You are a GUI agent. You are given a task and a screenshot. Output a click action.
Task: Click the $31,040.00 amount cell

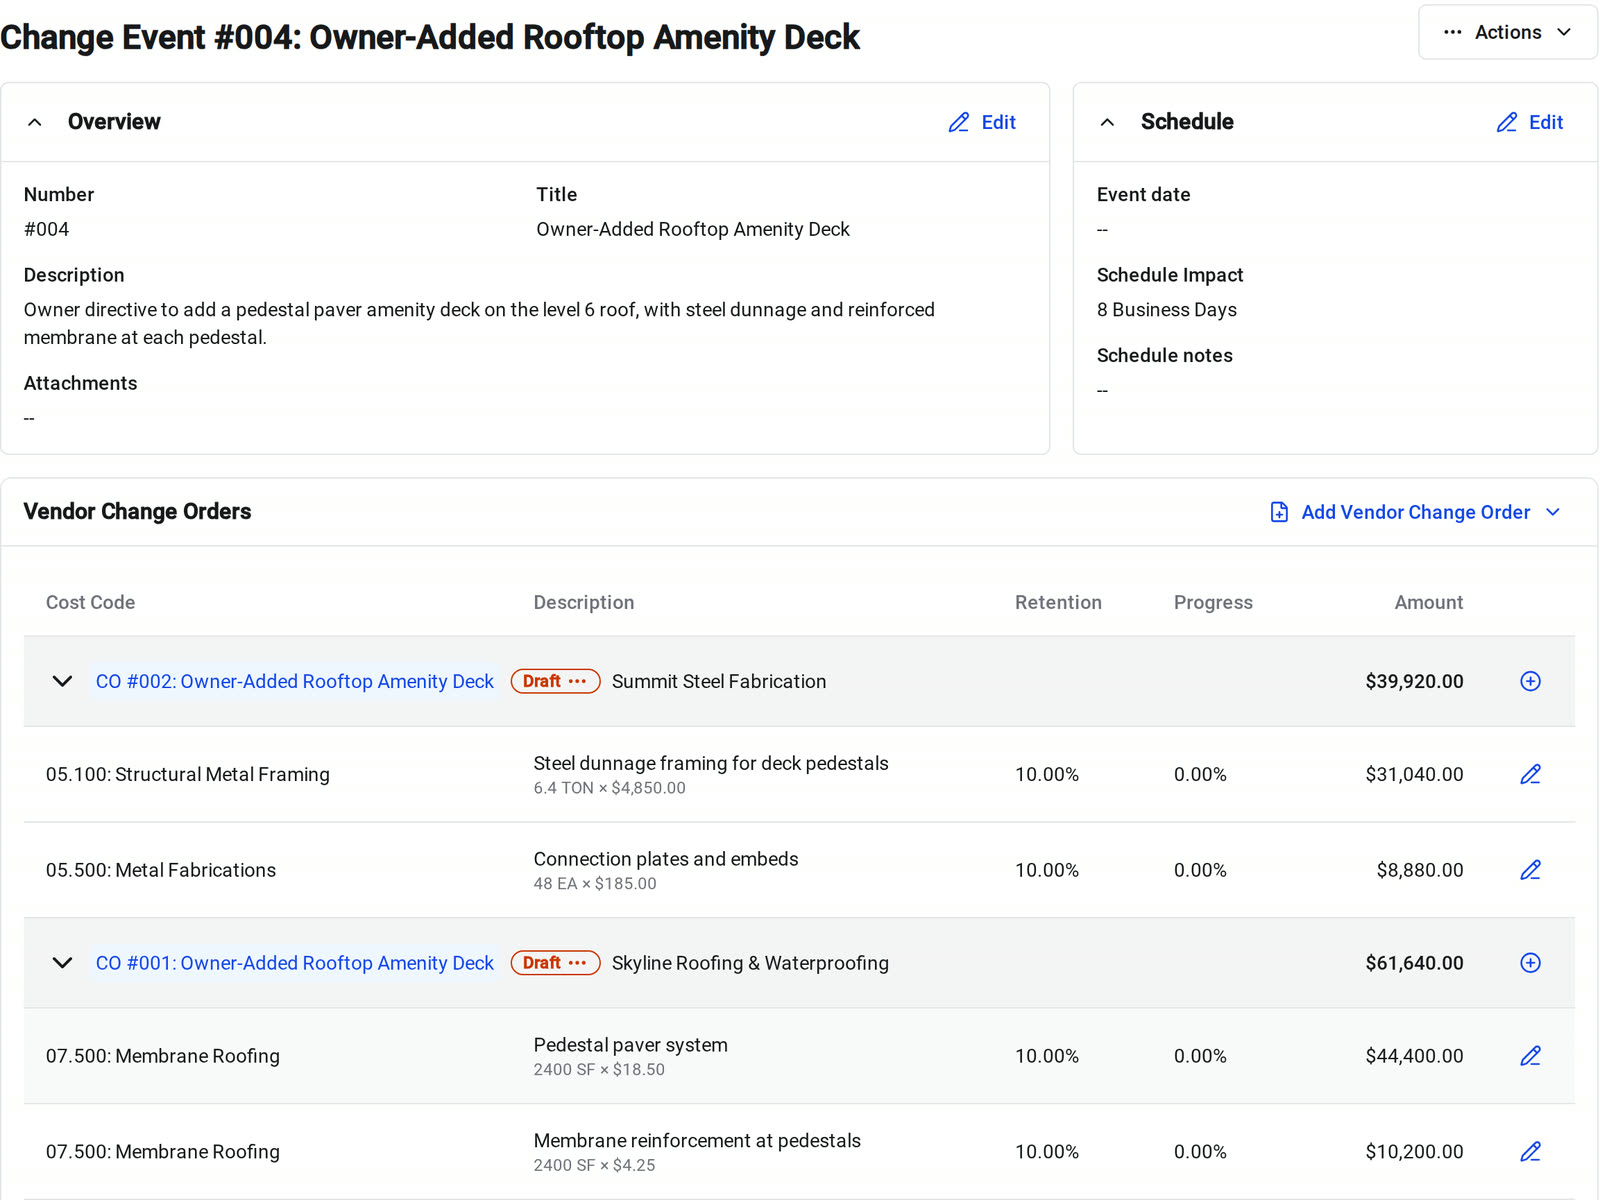pyautogui.click(x=1414, y=774)
